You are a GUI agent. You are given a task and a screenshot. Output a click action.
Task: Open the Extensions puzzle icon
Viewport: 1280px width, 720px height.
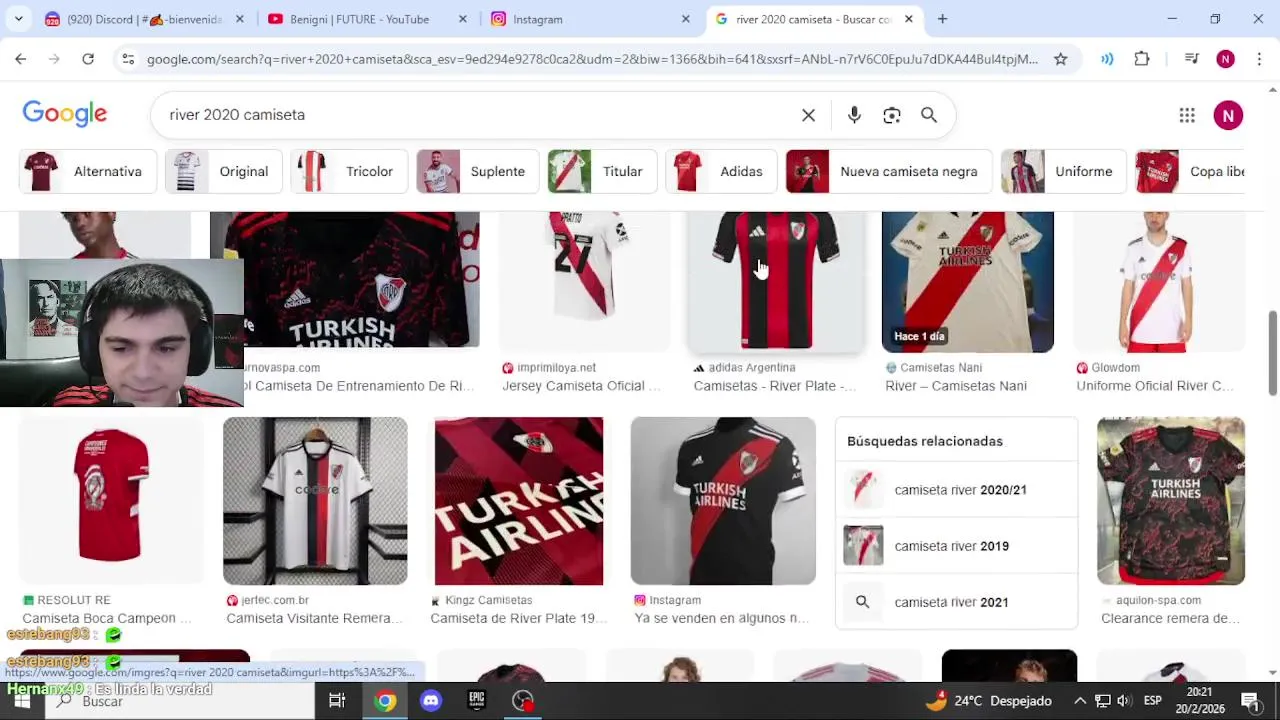[1142, 59]
